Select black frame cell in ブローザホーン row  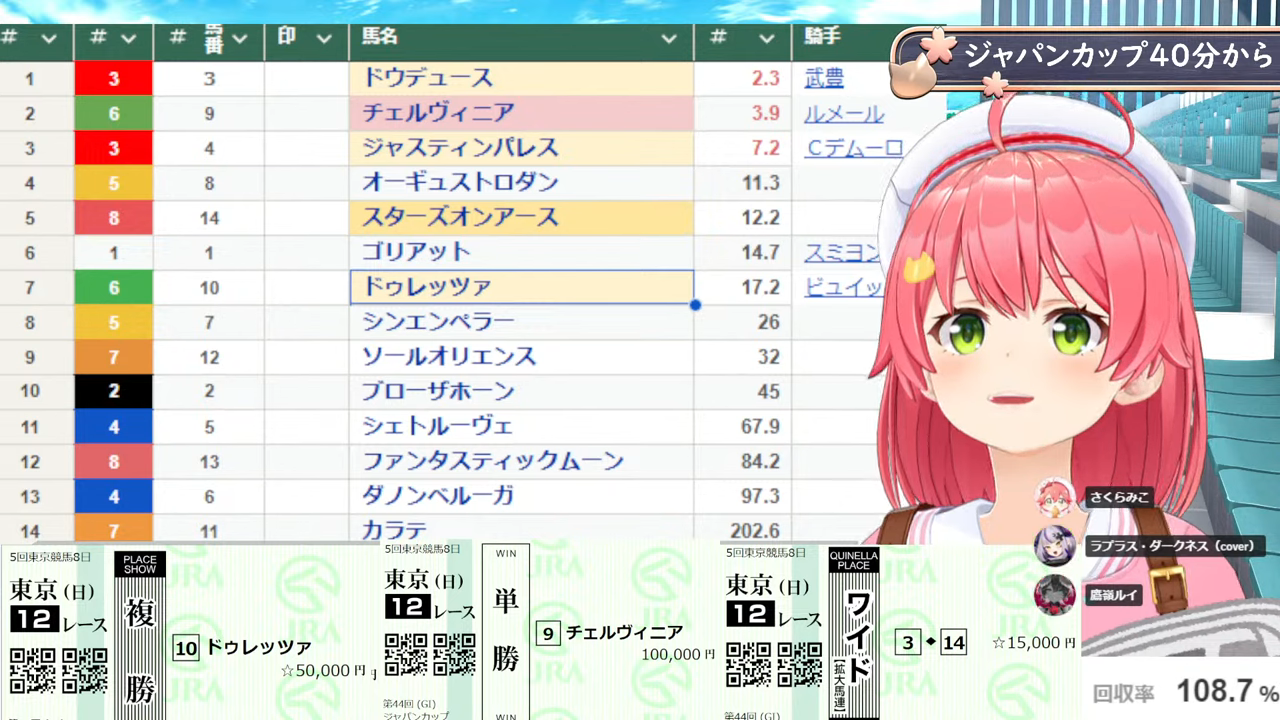point(114,392)
